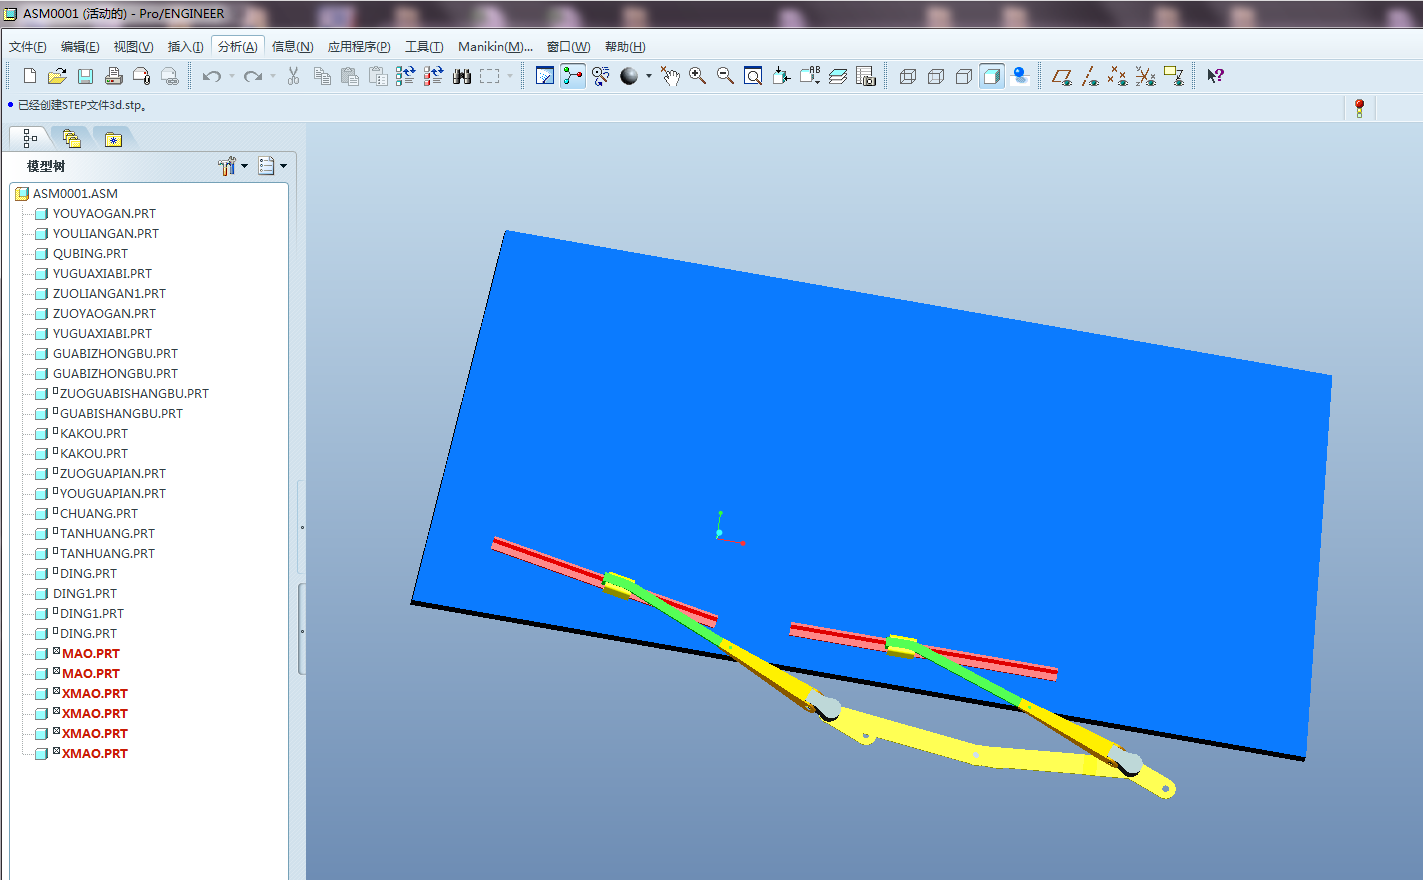Open the context-sensitive Help arrow icon

pyautogui.click(x=1215, y=76)
